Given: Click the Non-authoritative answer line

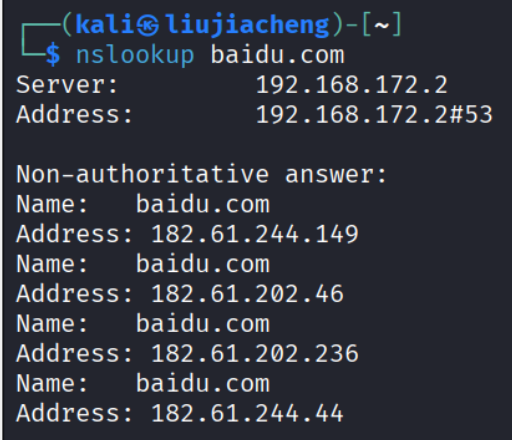Looking at the screenshot, I should click(x=201, y=174).
